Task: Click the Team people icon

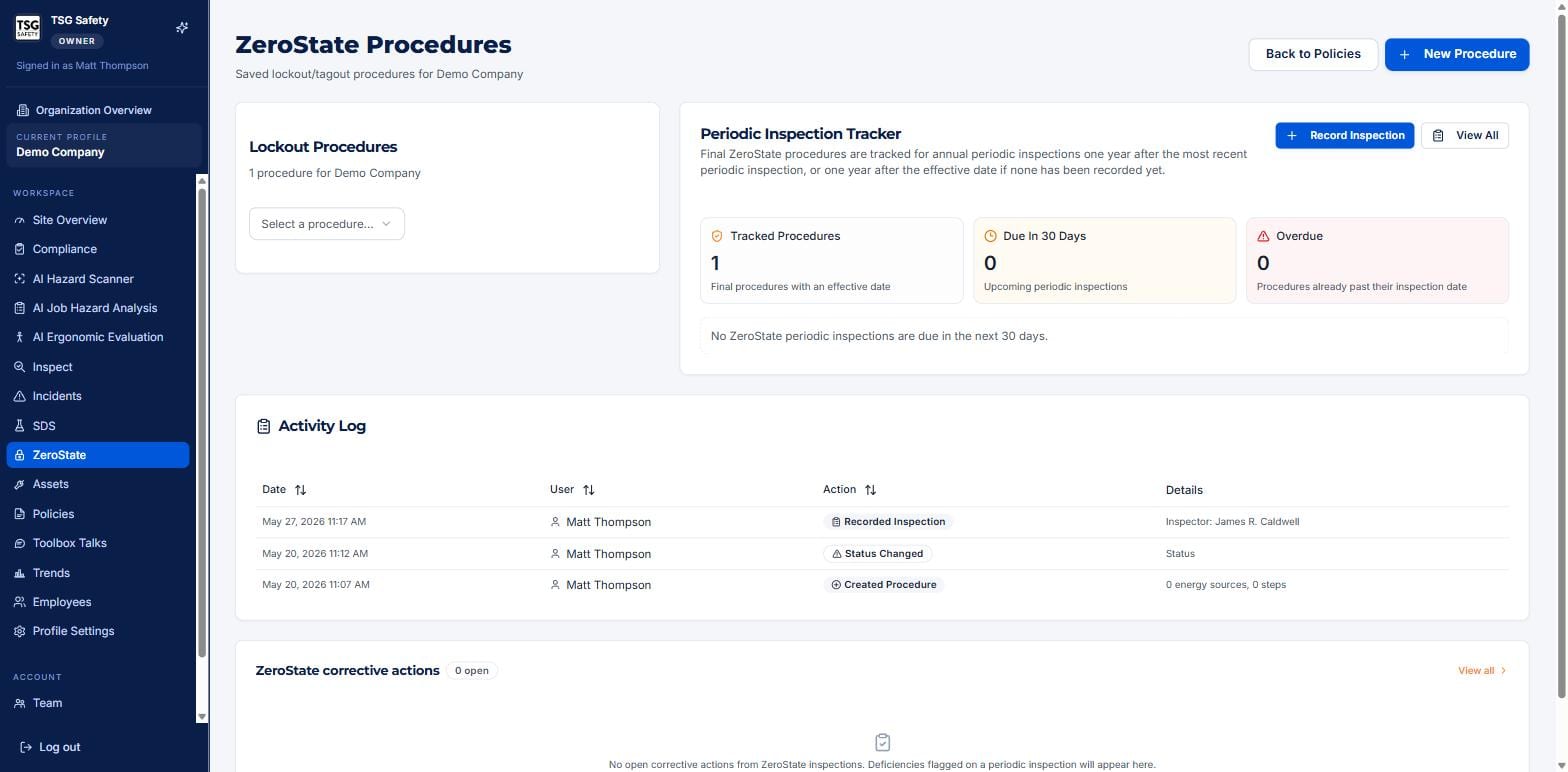Action: (x=19, y=703)
